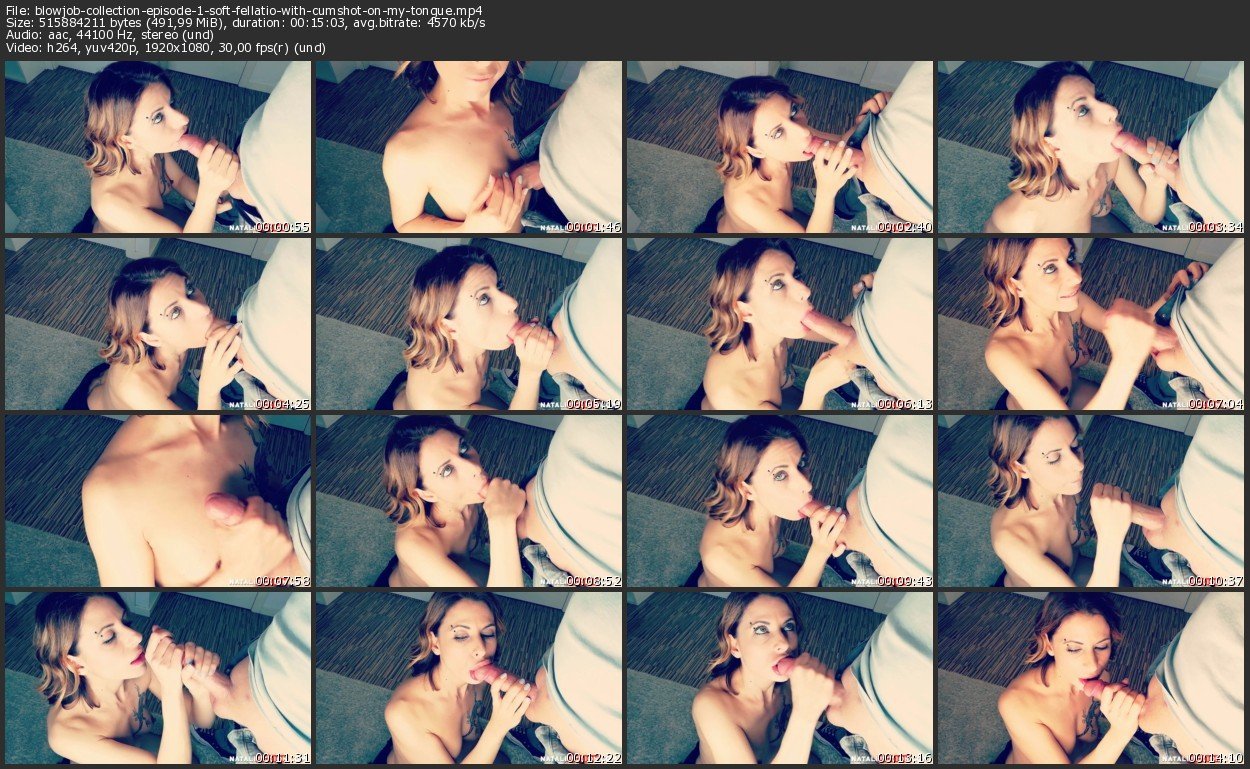Click the frame stamped 00:09:43
The width and height of the screenshot is (1250, 769).
tap(780, 501)
